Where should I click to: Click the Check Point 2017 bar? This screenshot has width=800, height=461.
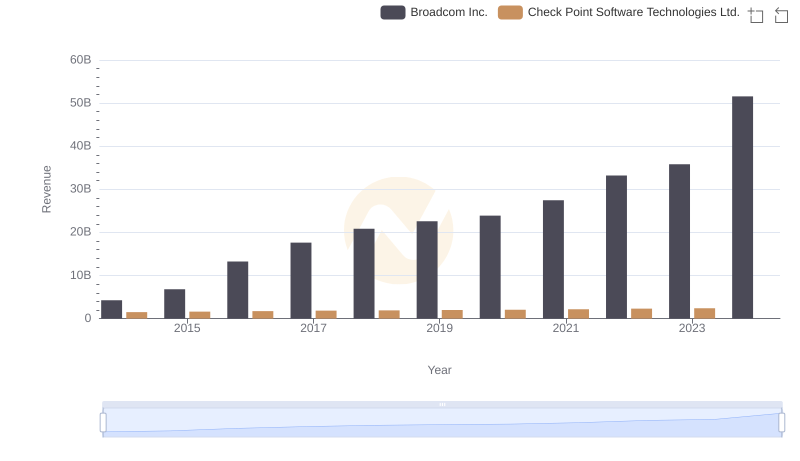point(326,315)
